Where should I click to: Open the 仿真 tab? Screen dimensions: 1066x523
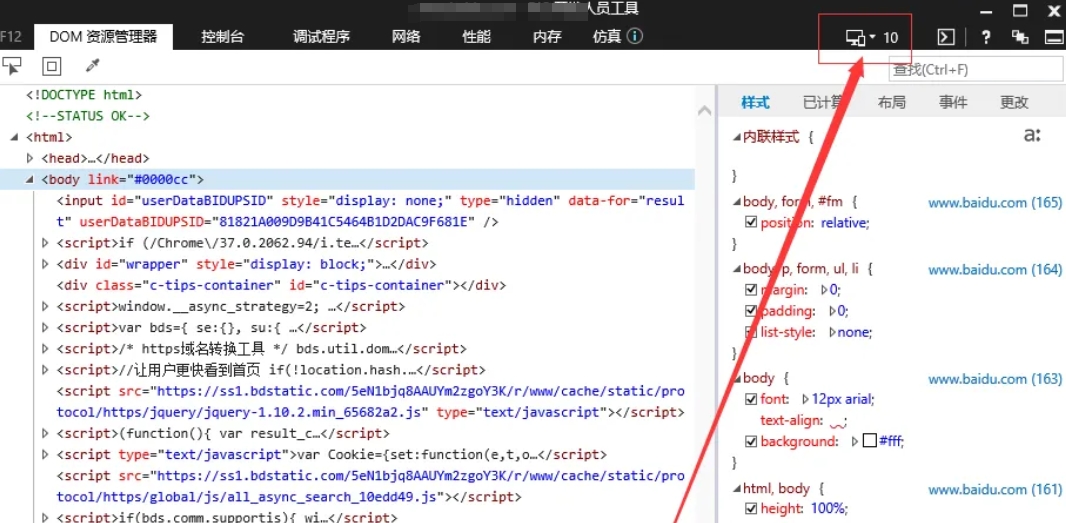coord(607,37)
